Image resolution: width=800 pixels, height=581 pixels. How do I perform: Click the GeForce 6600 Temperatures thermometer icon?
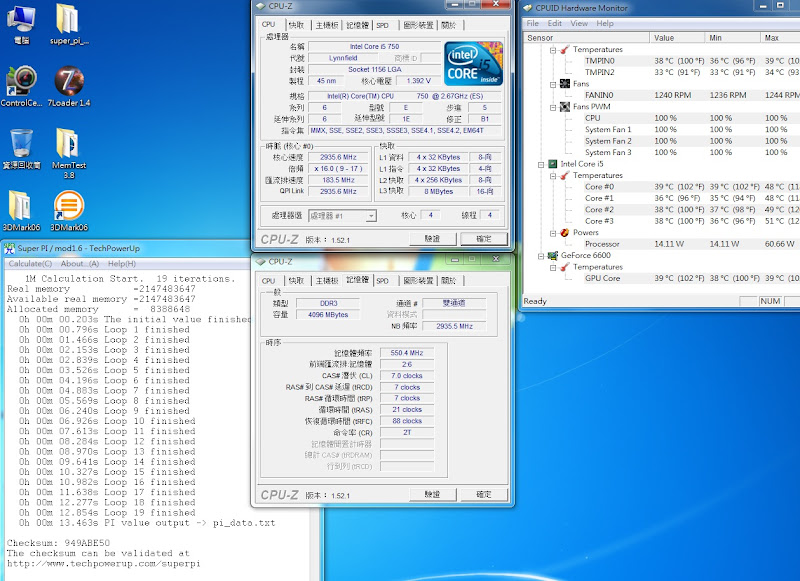565,267
